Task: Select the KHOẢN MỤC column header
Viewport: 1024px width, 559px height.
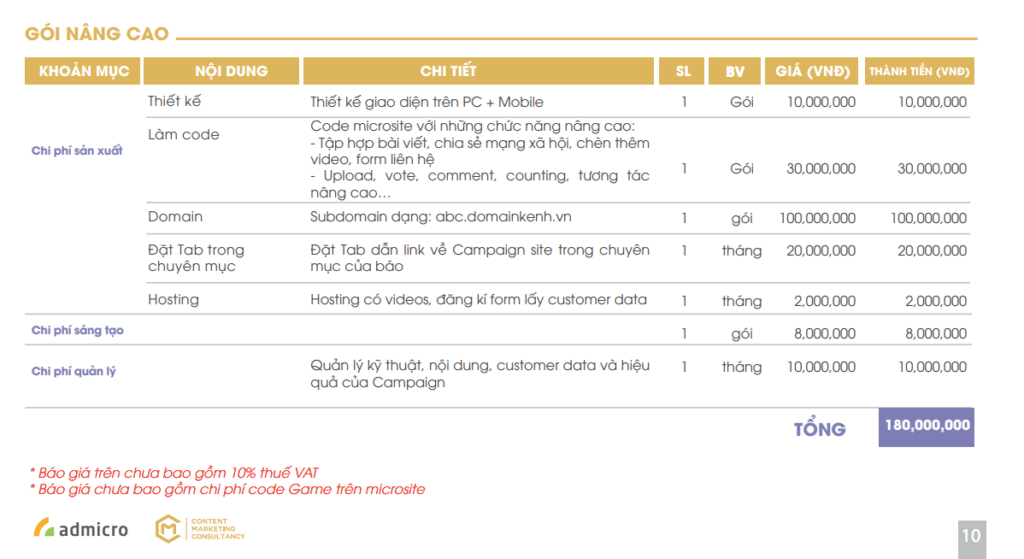Action: tap(83, 71)
